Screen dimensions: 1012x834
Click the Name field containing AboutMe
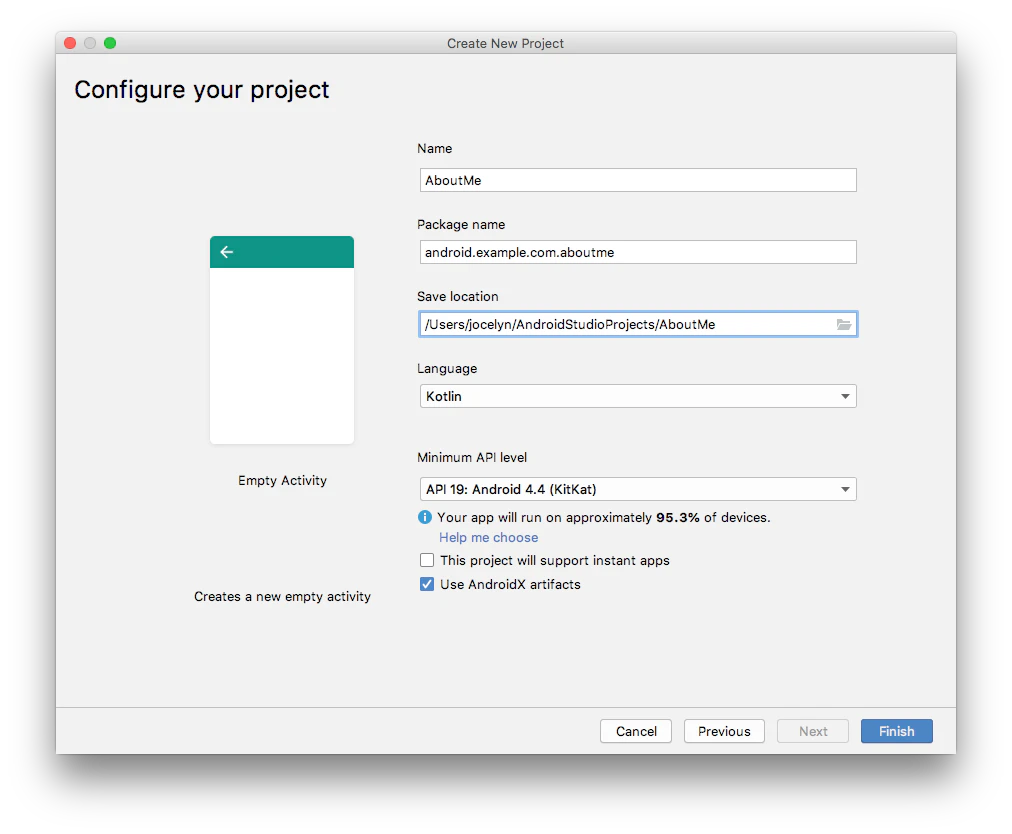click(638, 180)
